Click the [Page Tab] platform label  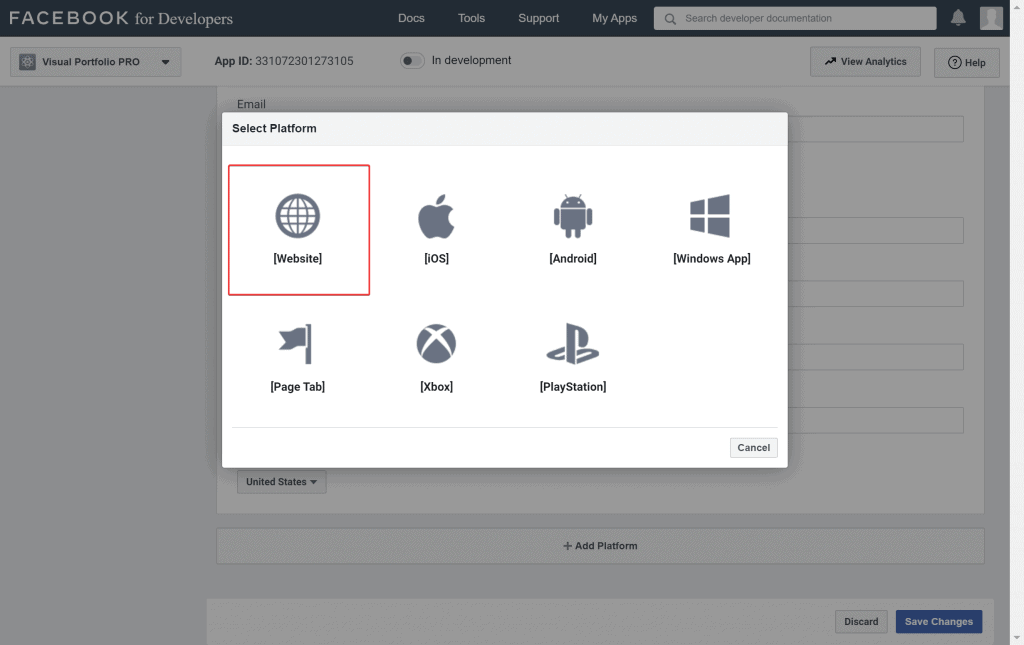coord(298,386)
